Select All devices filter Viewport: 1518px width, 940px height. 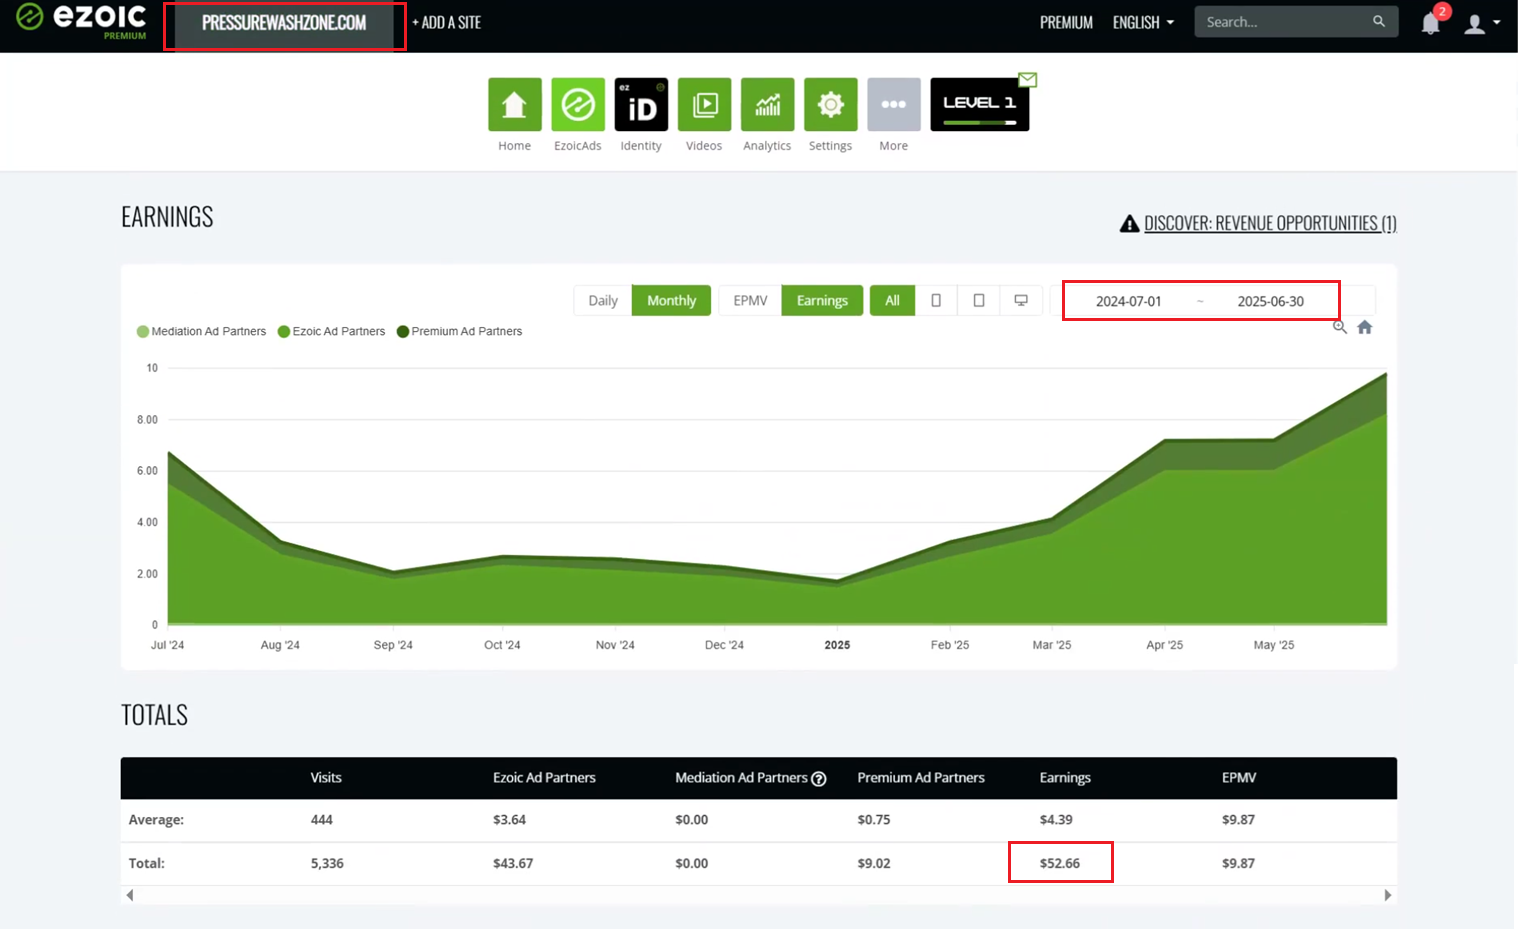pyautogui.click(x=892, y=300)
